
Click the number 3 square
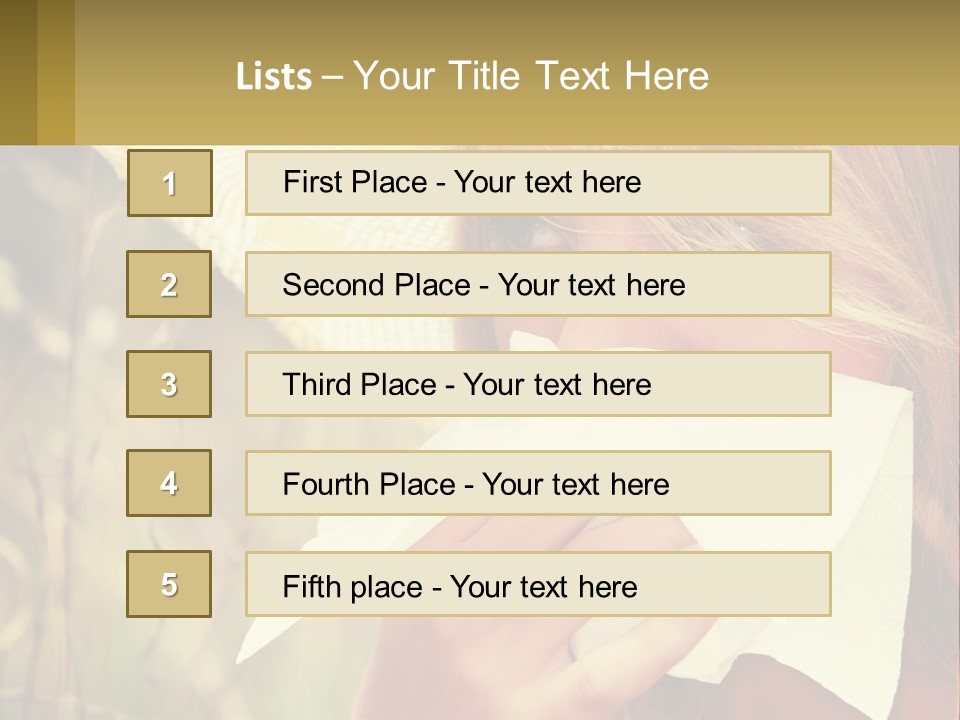pos(169,384)
